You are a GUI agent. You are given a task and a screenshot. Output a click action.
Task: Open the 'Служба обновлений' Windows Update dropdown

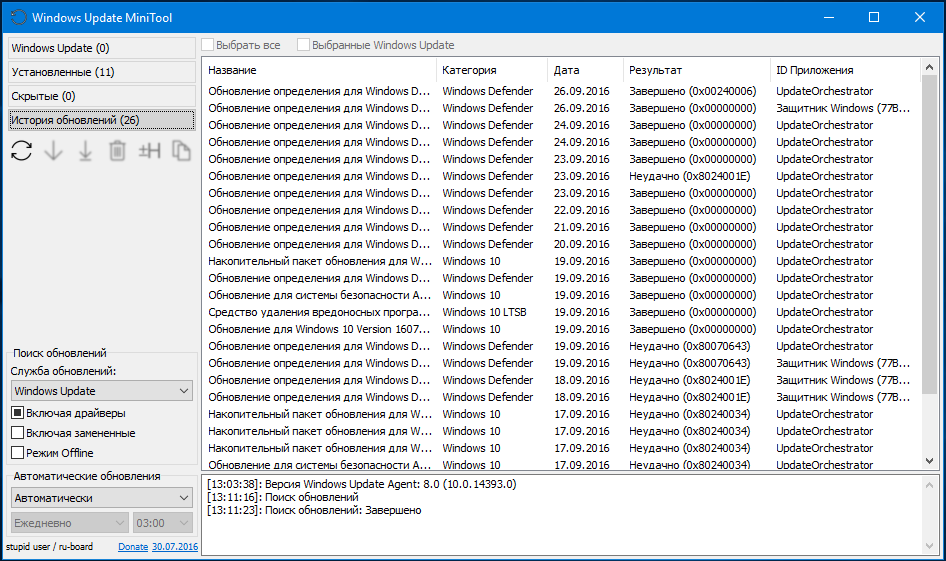click(x=102, y=391)
